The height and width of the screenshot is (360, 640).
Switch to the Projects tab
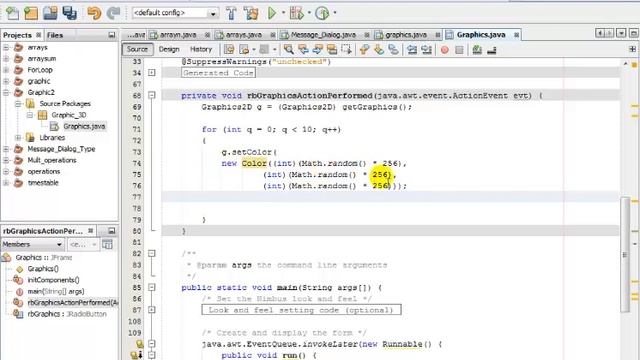[17, 35]
